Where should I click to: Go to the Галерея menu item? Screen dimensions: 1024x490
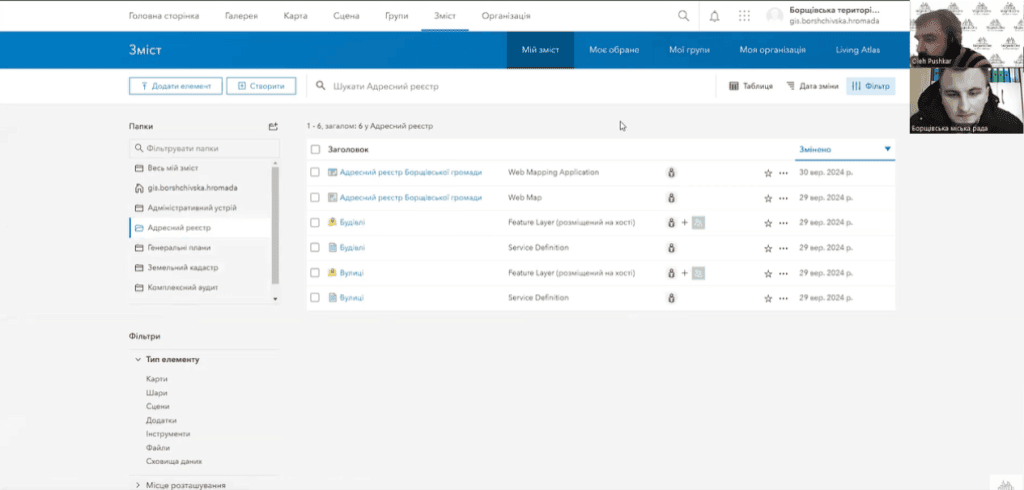pos(240,16)
